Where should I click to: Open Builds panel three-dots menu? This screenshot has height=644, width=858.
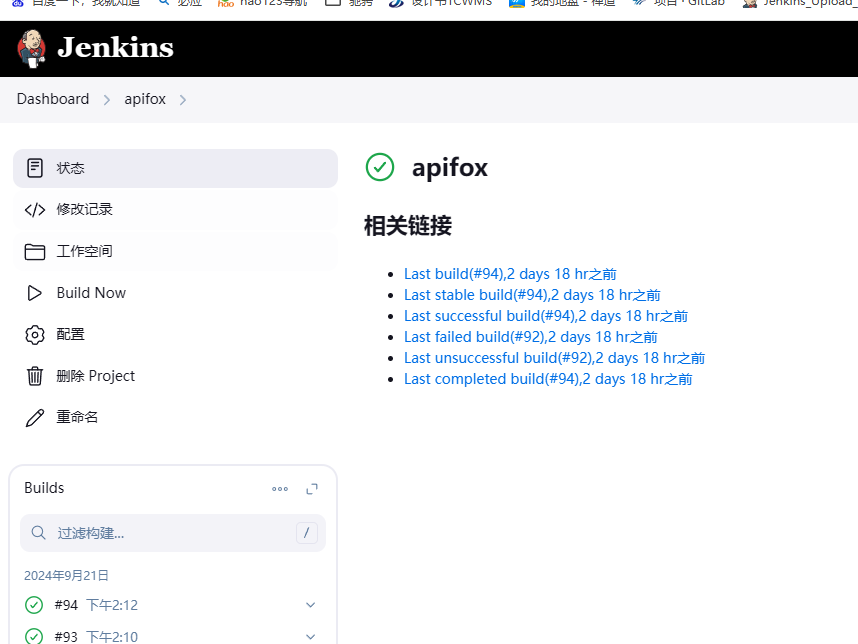pos(280,489)
